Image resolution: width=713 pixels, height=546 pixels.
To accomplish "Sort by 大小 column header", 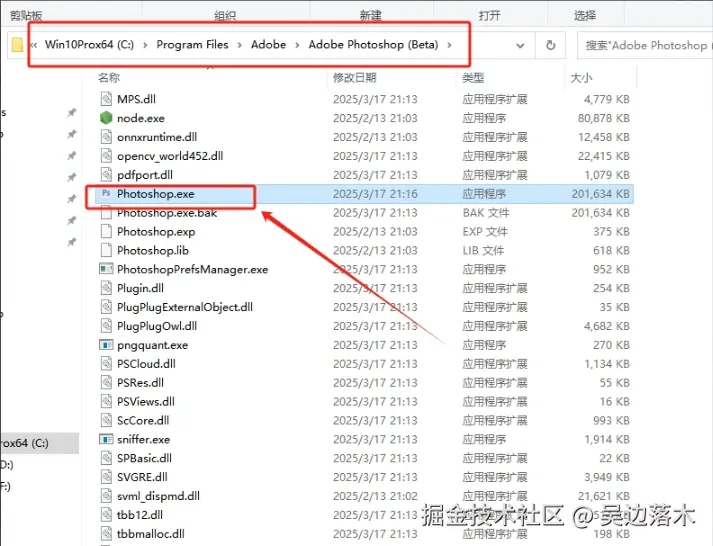I will point(581,78).
